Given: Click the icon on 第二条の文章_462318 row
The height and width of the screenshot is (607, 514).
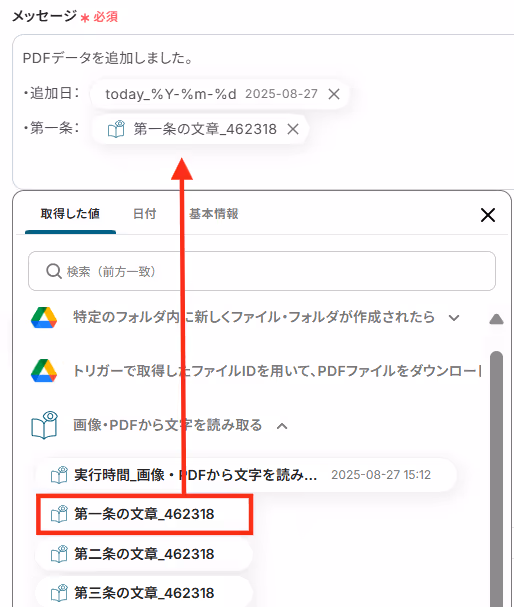Looking at the screenshot, I should (x=59, y=554).
